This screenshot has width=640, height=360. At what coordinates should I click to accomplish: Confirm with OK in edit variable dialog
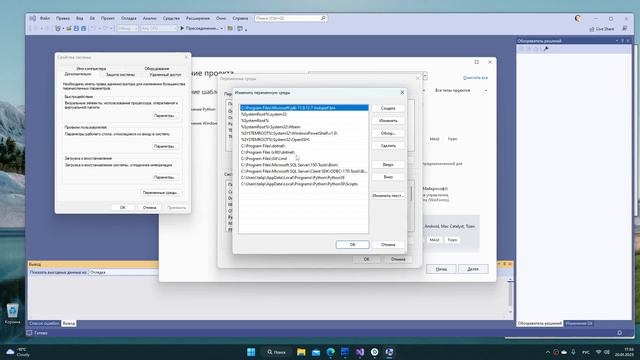353,244
